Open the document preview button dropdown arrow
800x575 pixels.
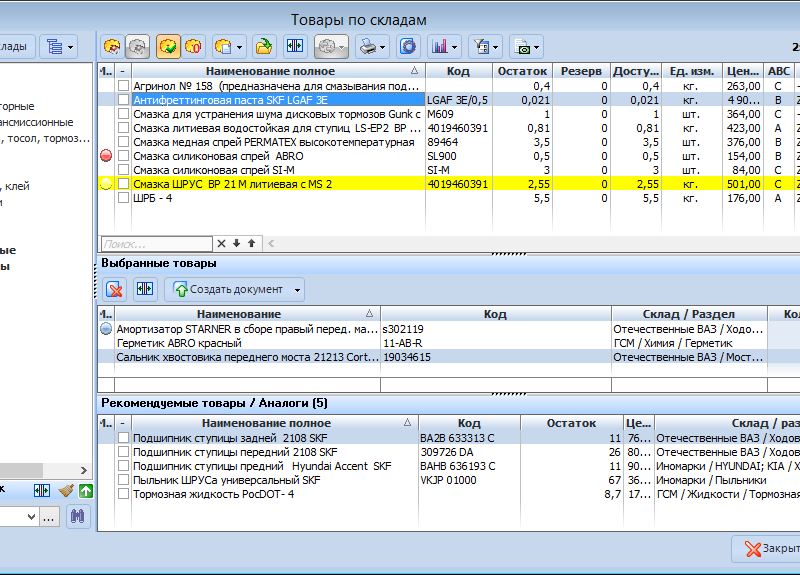point(537,47)
